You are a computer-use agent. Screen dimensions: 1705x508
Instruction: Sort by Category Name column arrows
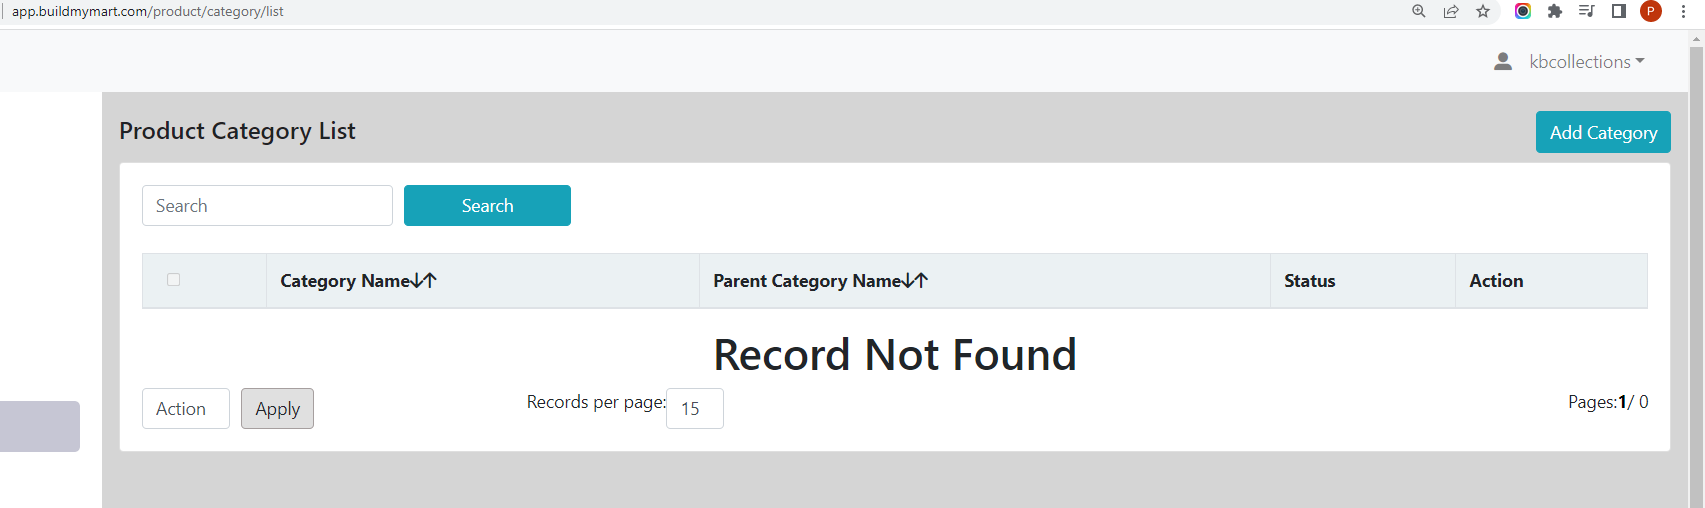(x=425, y=281)
